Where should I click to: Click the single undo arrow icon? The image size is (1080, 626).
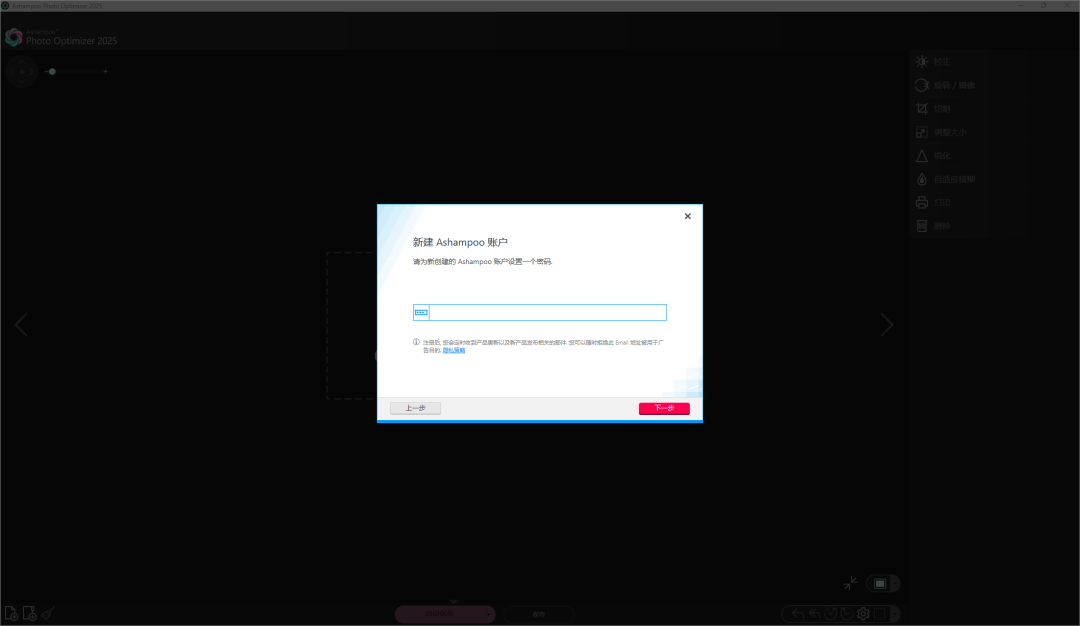(x=798, y=614)
